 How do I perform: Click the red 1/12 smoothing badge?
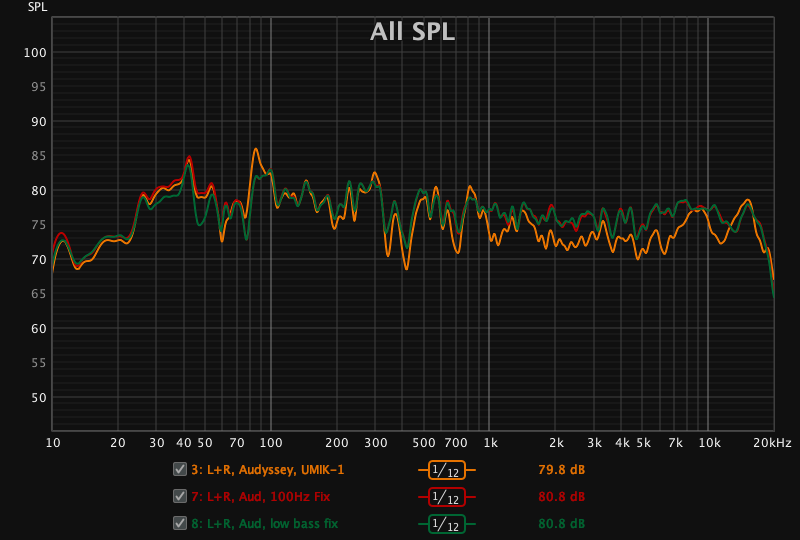(x=447, y=496)
